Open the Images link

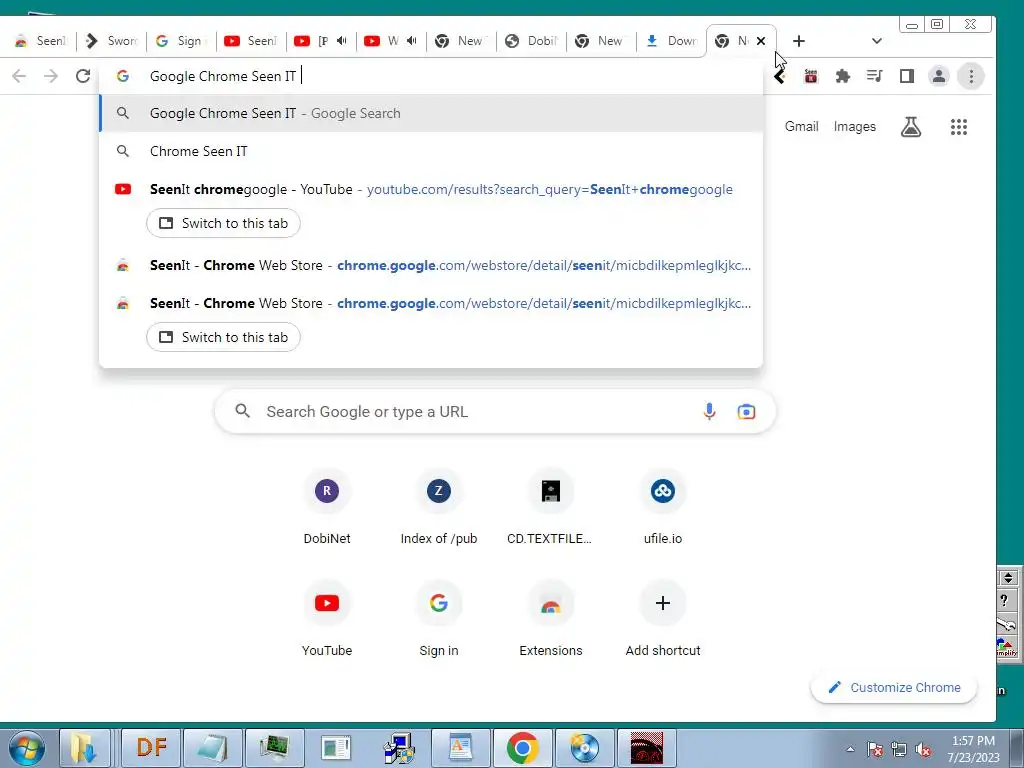pos(854,127)
